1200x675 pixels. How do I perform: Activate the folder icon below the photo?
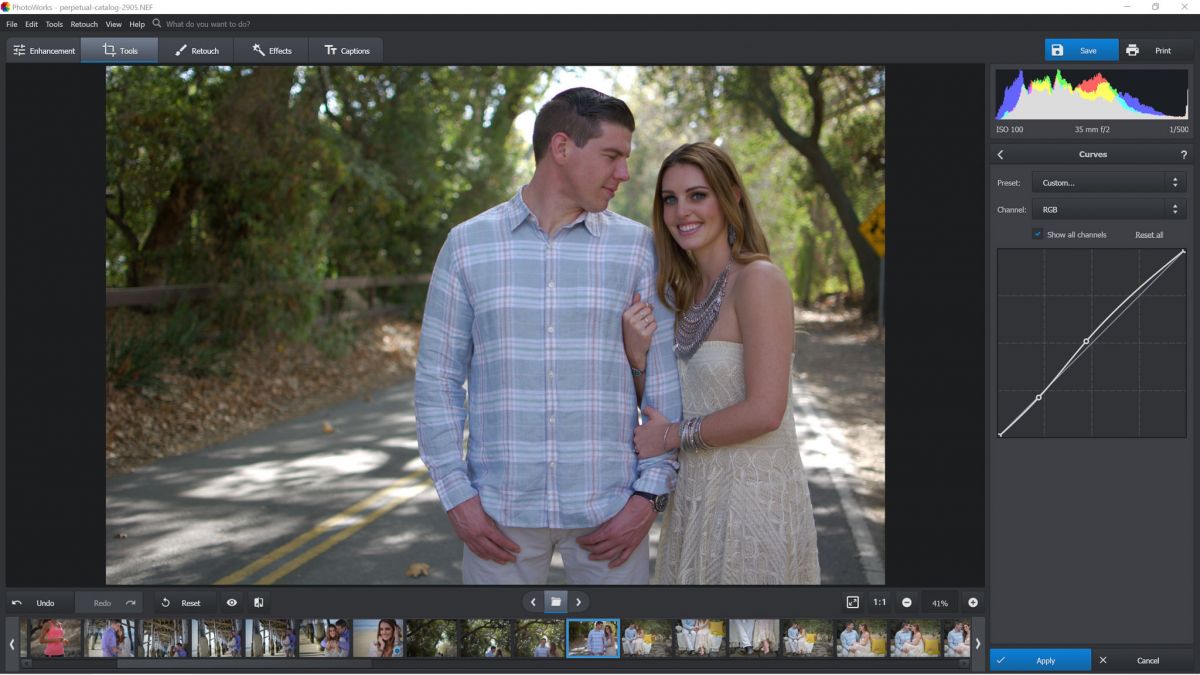(556, 601)
